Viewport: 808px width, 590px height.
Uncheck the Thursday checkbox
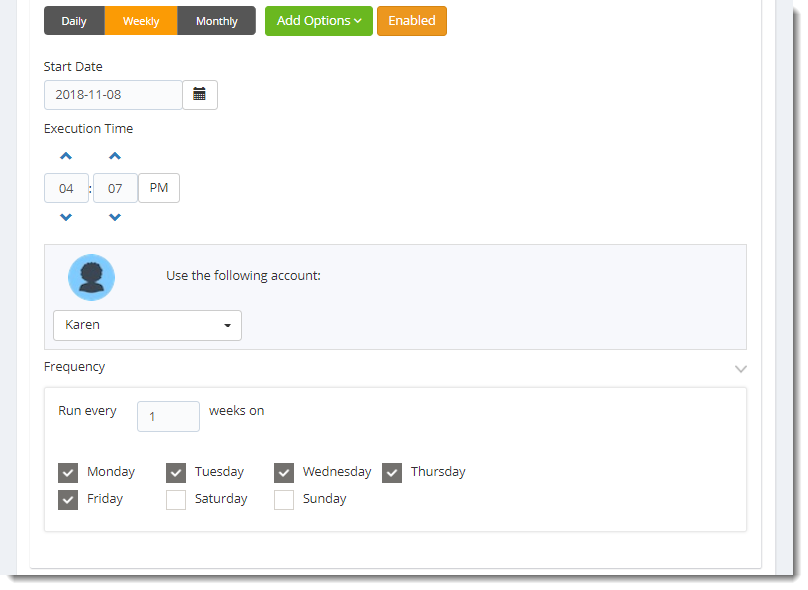click(392, 473)
